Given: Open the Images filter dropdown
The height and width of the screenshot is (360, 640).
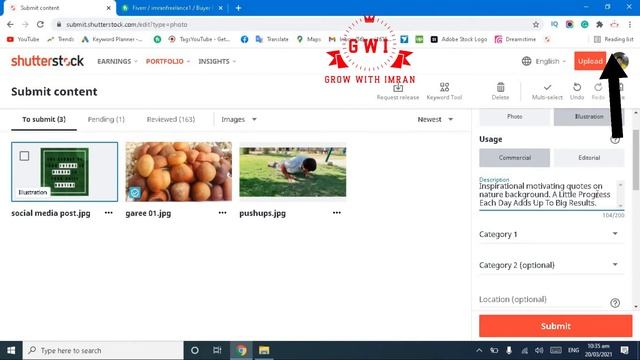Looking at the screenshot, I should coord(239,120).
